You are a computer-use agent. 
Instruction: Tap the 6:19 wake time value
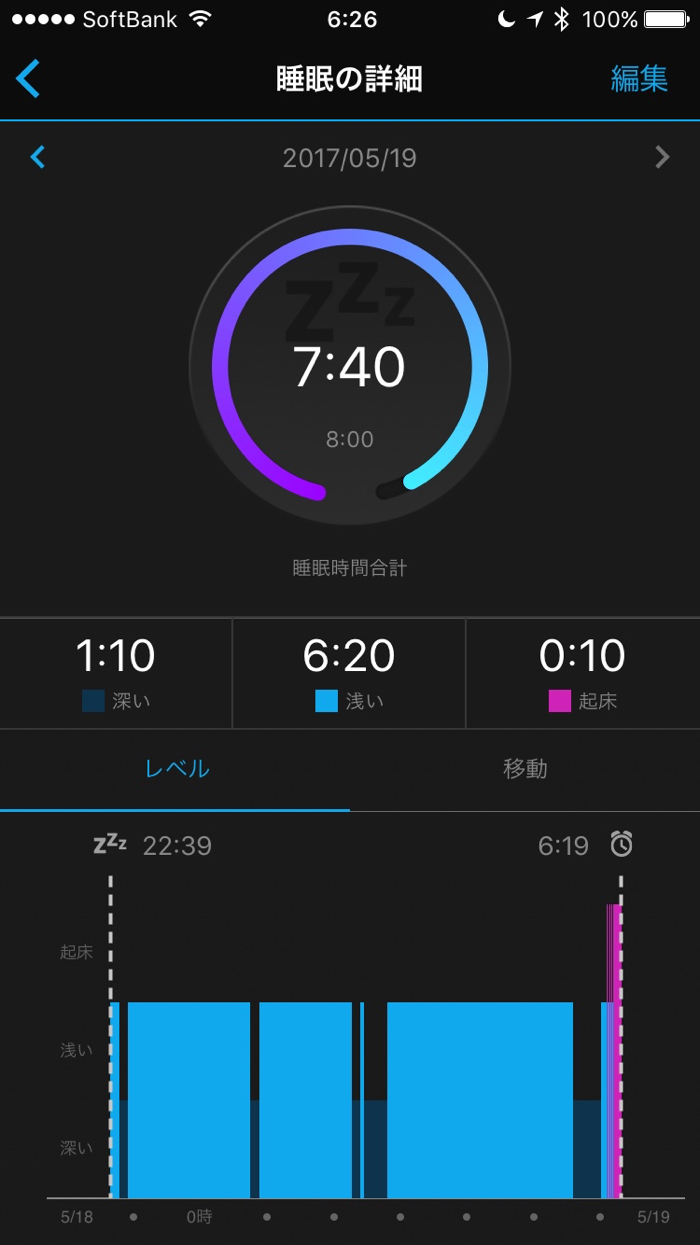(563, 846)
